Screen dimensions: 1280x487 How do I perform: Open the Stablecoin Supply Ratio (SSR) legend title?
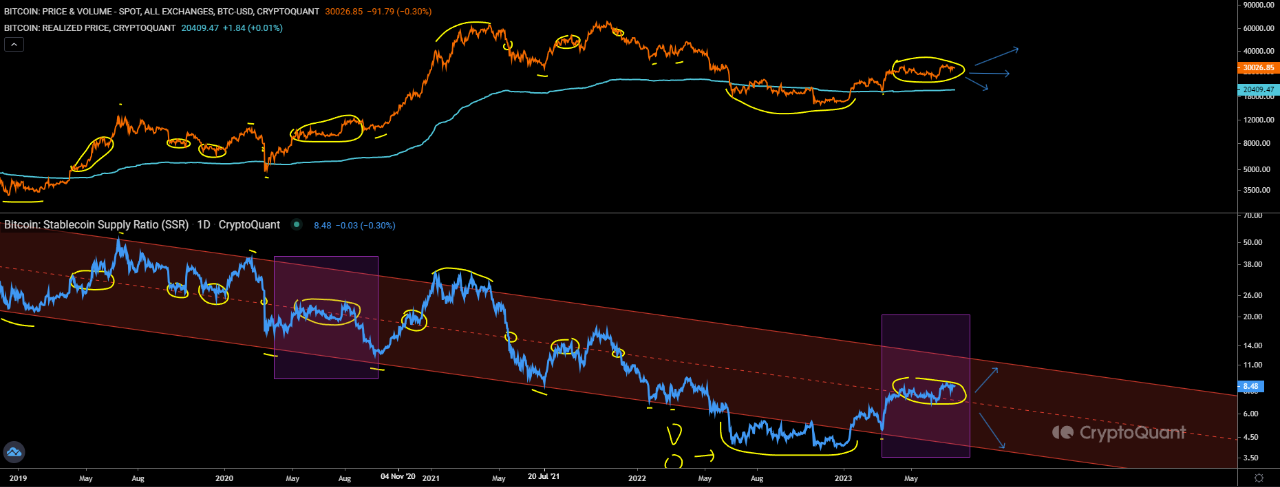click(x=143, y=225)
